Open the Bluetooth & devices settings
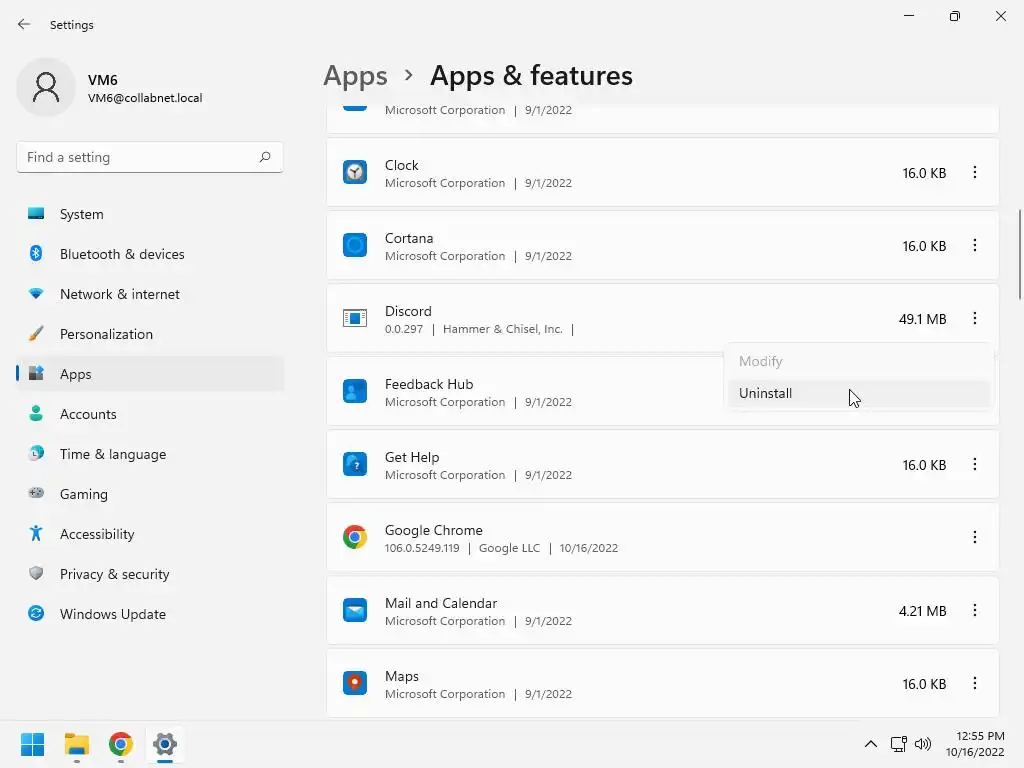 click(x=122, y=254)
